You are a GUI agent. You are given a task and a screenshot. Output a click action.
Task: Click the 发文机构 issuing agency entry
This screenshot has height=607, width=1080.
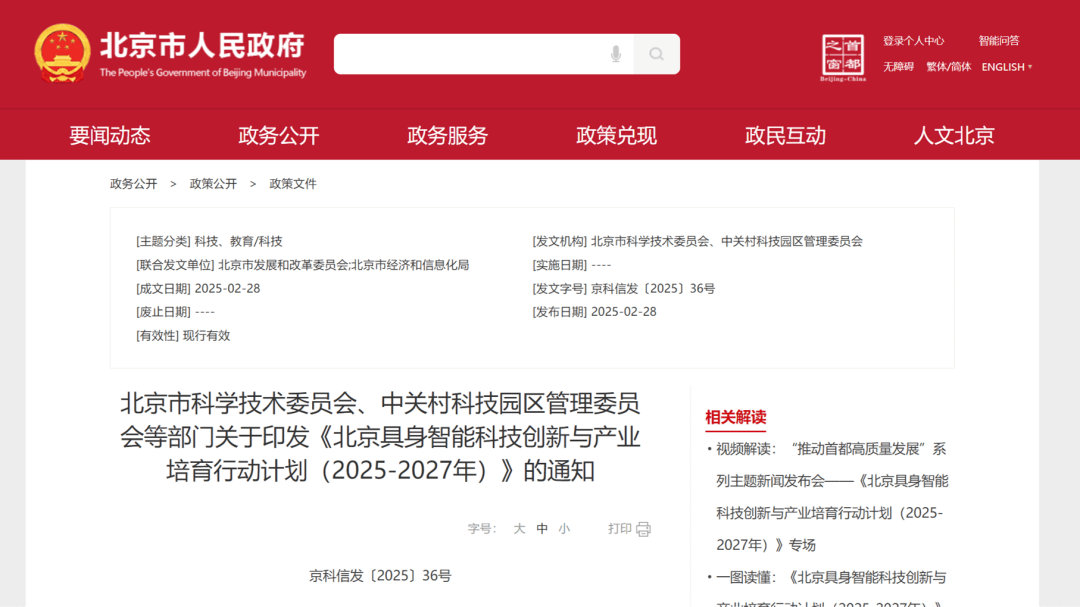pos(697,241)
